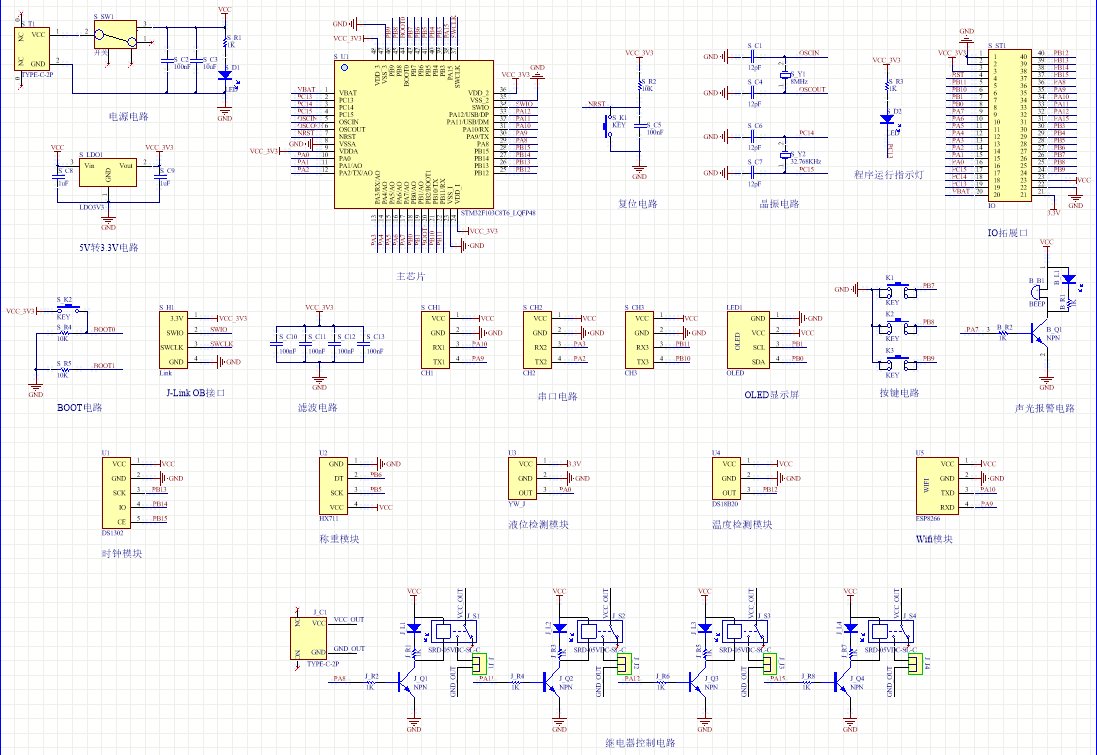Select the B_L1 alarm LED symbol
Image resolution: width=1097 pixels, height=755 pixels.
1068,278
